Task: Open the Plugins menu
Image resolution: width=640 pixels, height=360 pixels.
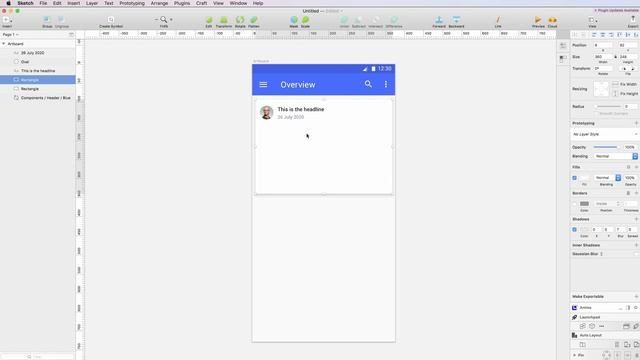Action: tap(182, 3)
